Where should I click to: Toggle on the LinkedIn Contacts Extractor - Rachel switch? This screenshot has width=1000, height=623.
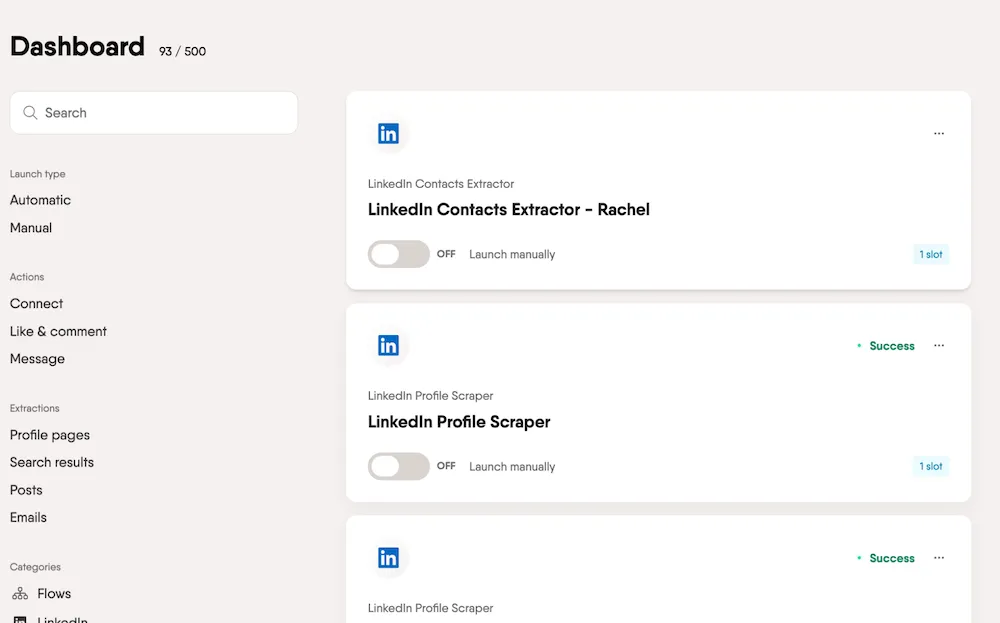click(x=398, y=254)
